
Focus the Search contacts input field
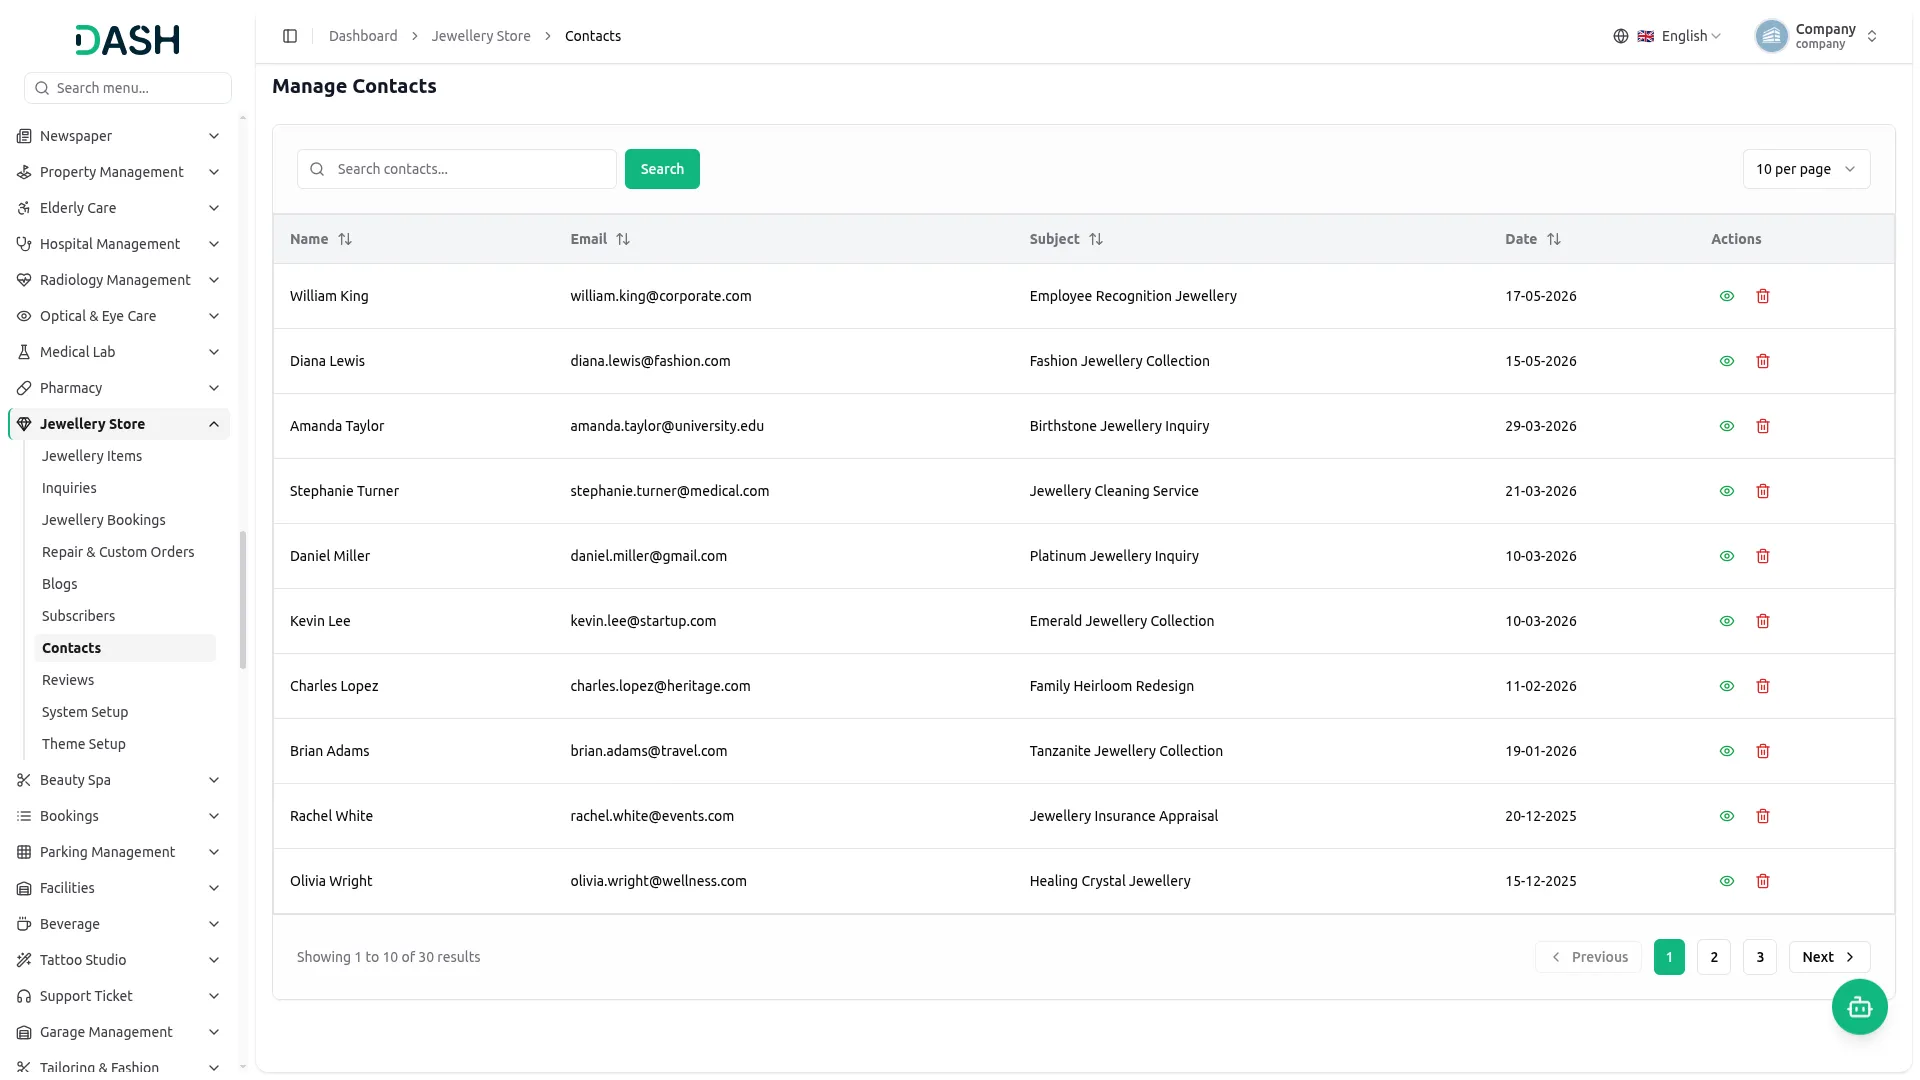[x=457, y=169]
